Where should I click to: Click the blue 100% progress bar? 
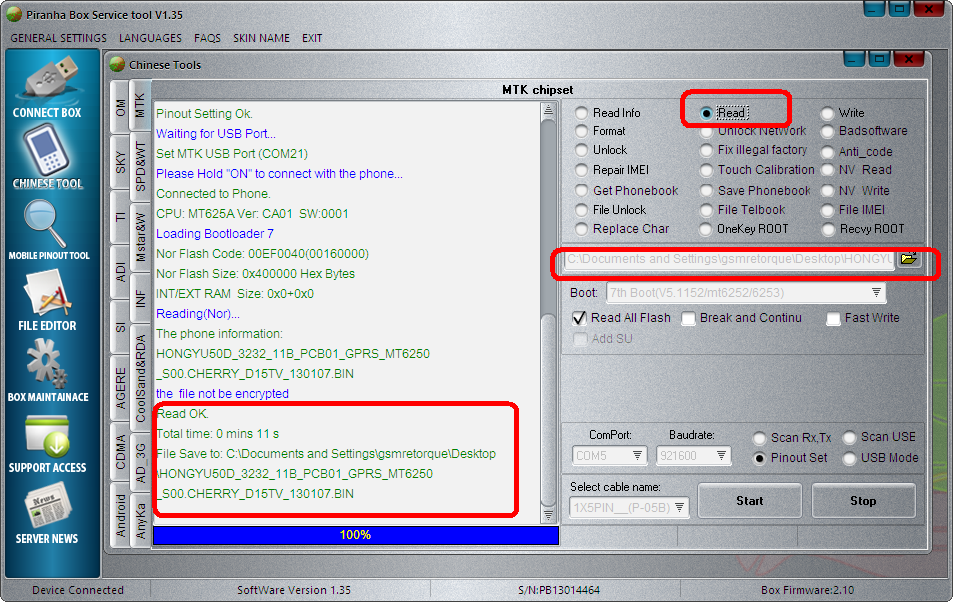(355, 535)
